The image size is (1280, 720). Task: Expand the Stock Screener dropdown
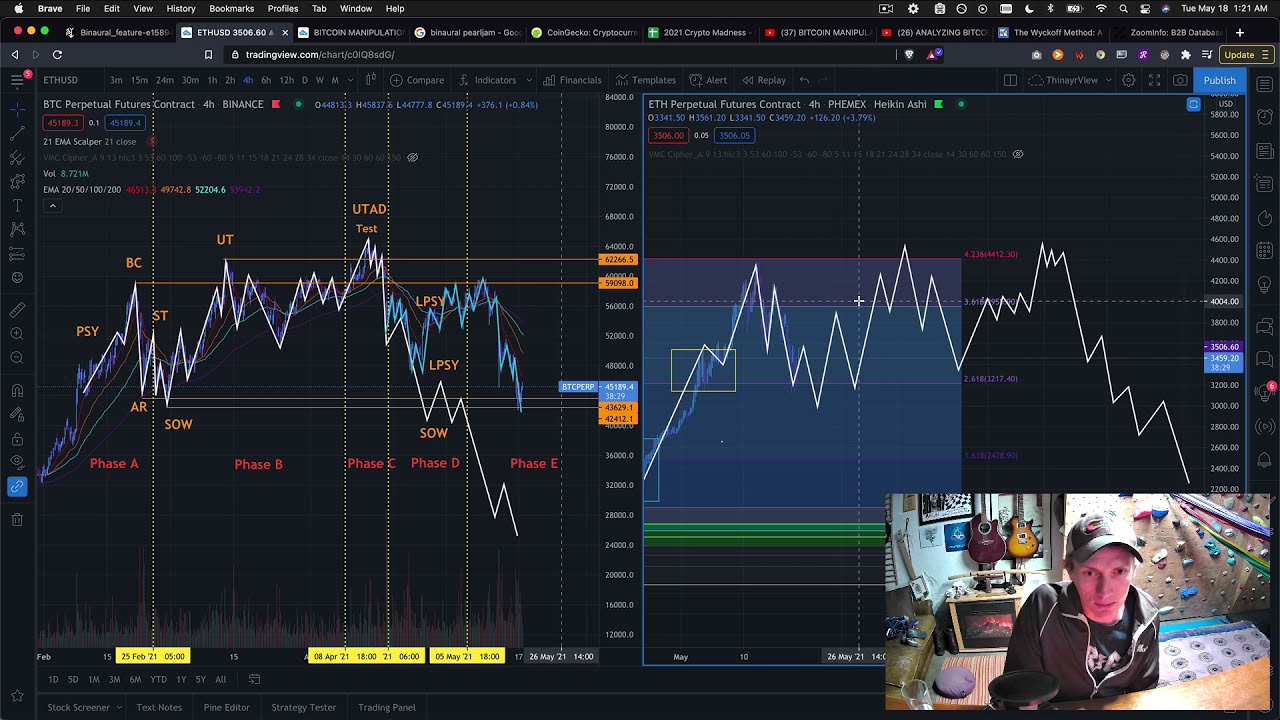[119, 708]
